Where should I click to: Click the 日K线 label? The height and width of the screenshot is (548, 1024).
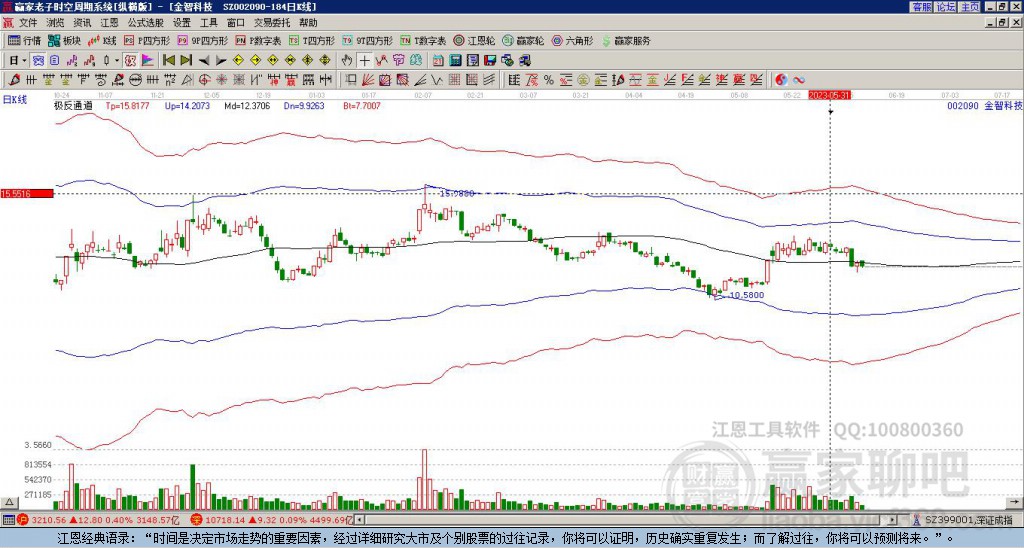click(14, 100)
